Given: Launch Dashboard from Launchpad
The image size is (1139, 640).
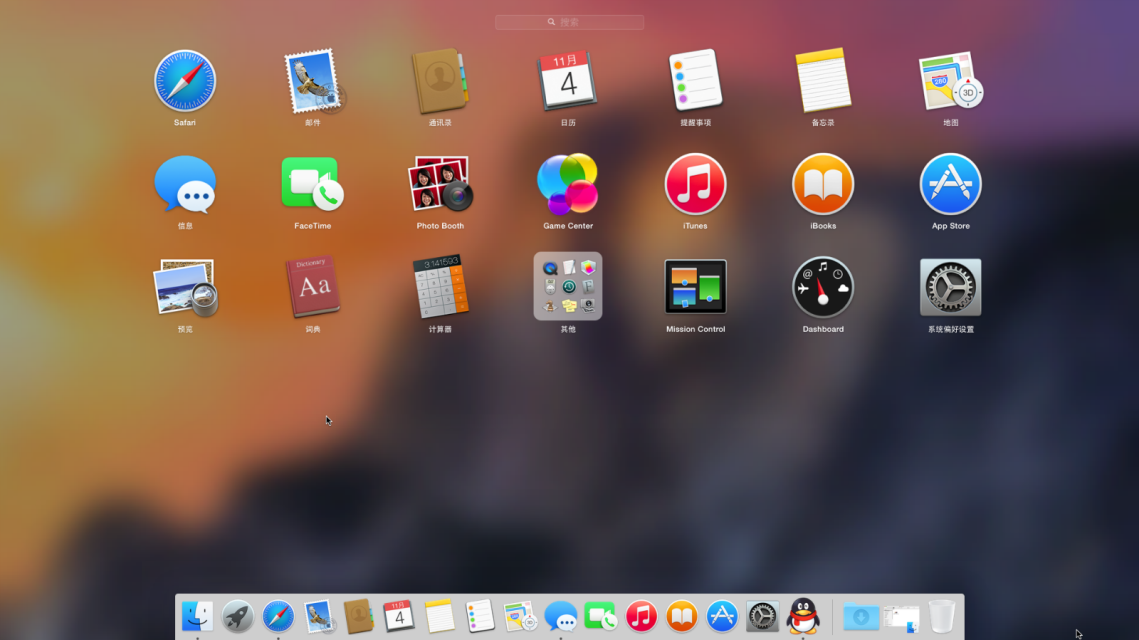Looking at the screenshot, I should click(823, 287).
